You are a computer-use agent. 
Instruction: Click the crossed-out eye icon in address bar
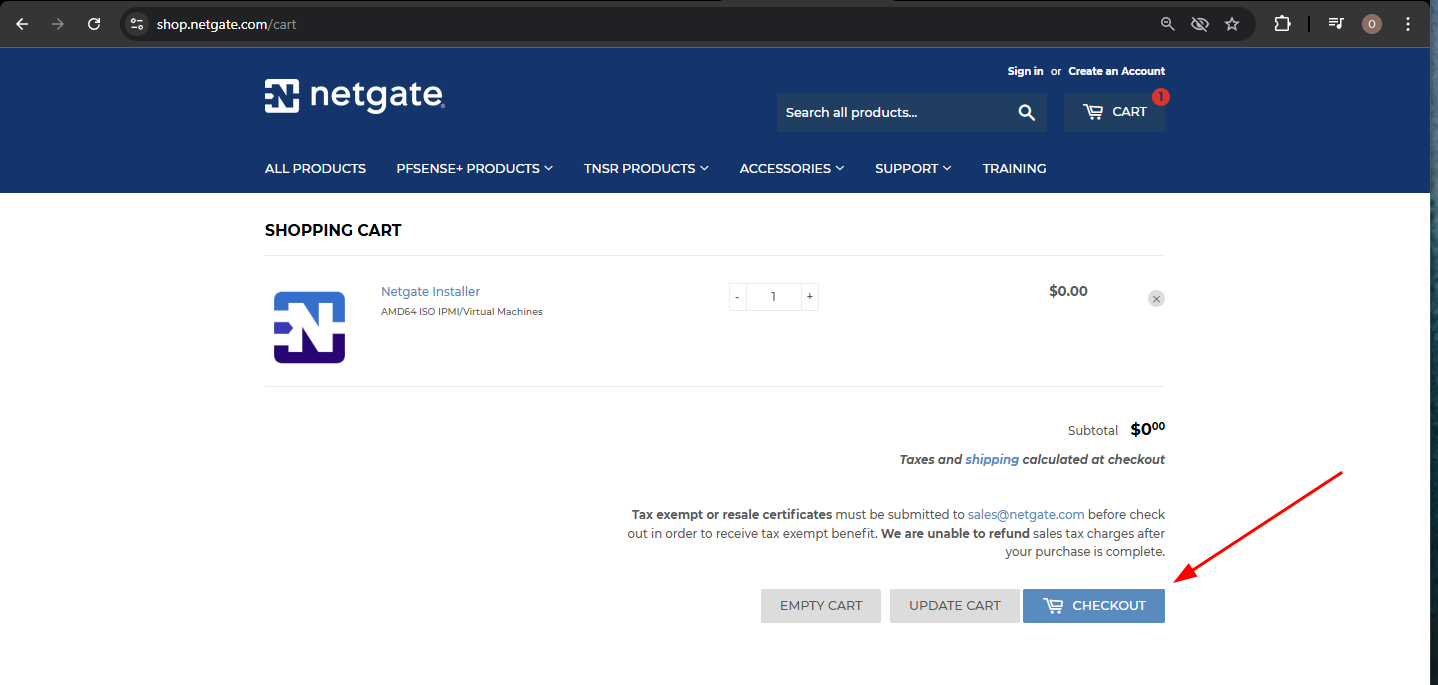coord(1200,24)
